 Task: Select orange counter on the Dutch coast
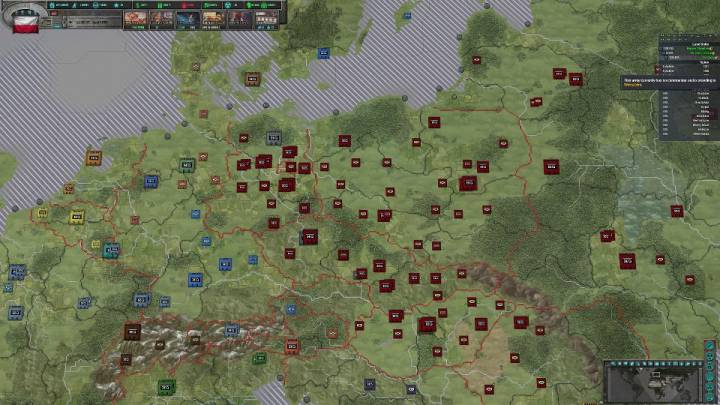pyautogui.click(x=94, y=158)
